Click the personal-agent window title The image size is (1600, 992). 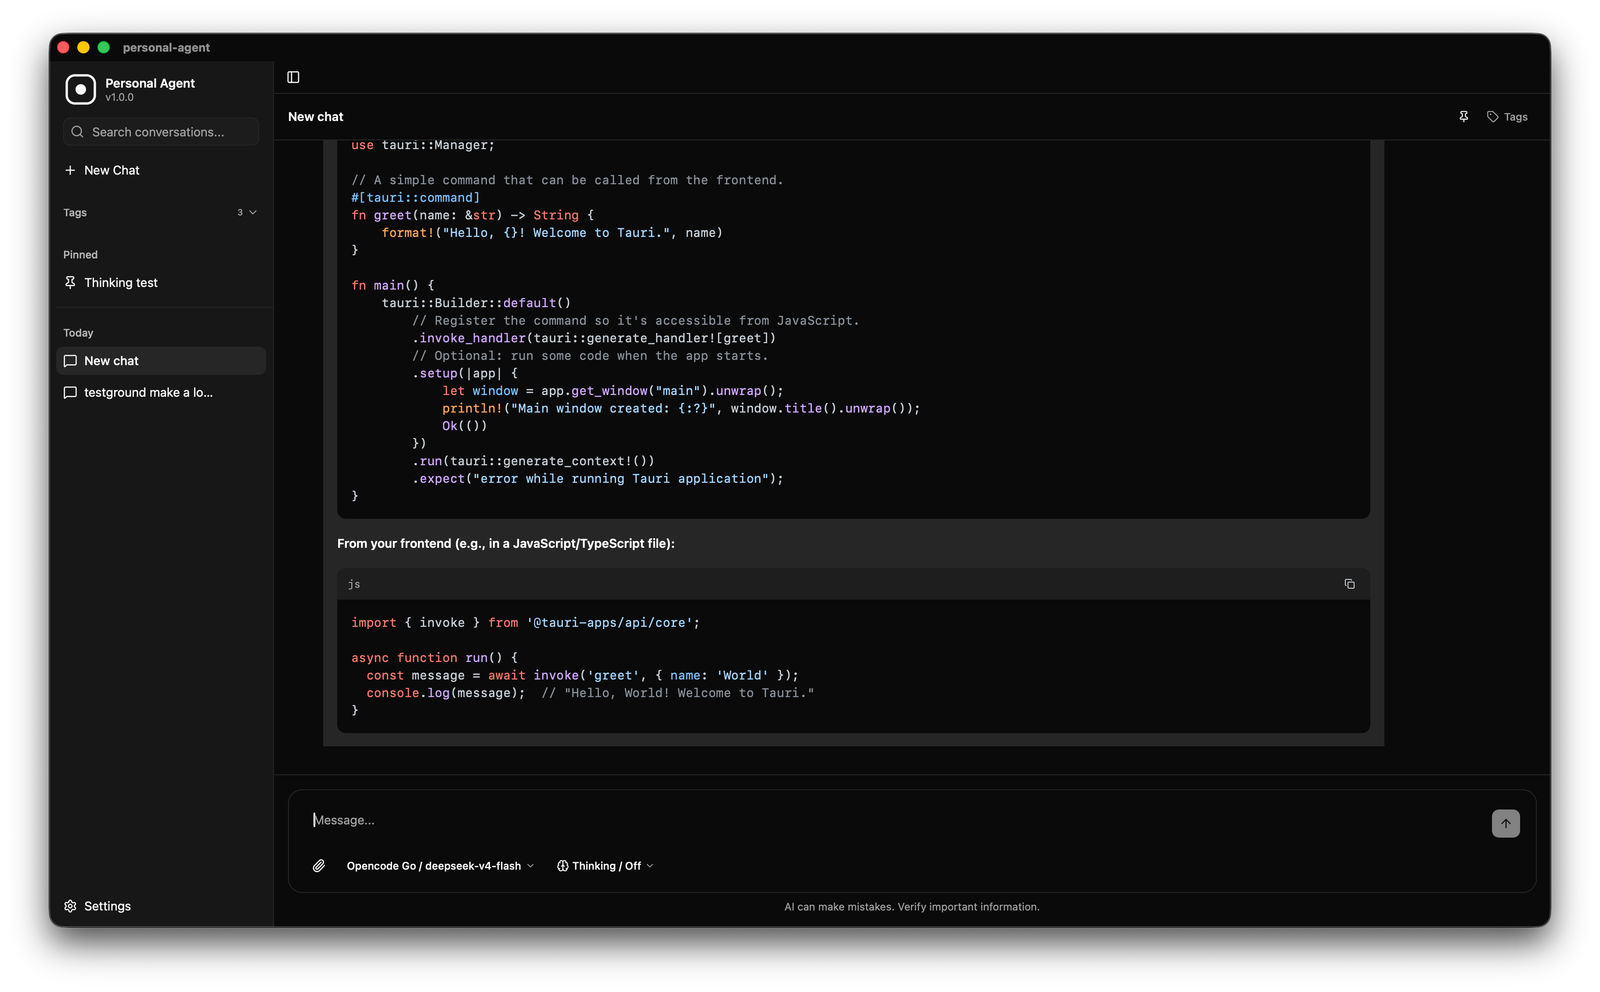point(166,47)
